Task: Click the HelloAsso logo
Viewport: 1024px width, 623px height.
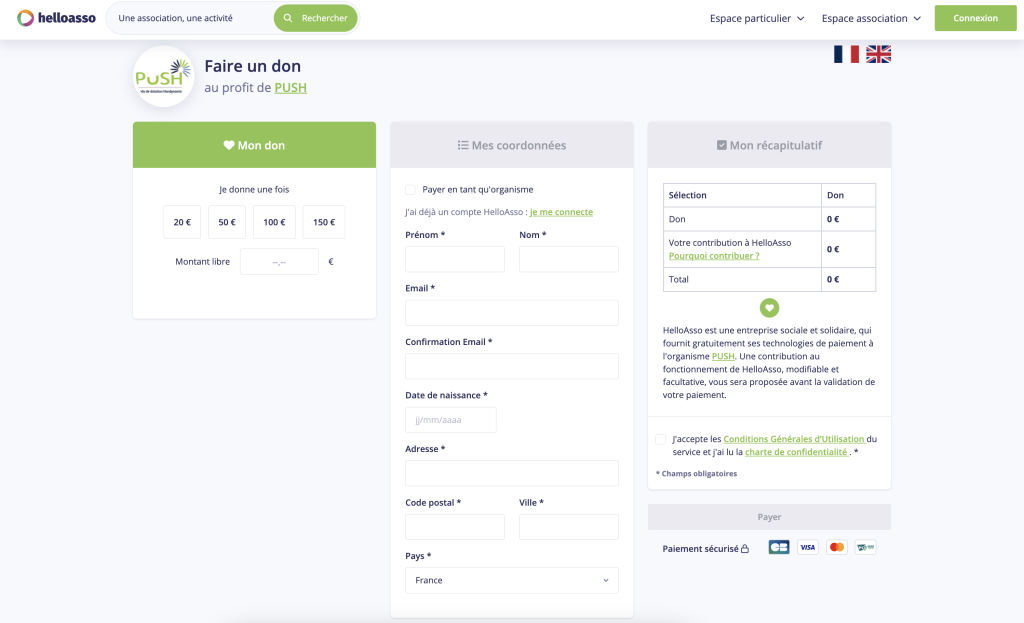Action: point(57,18)
